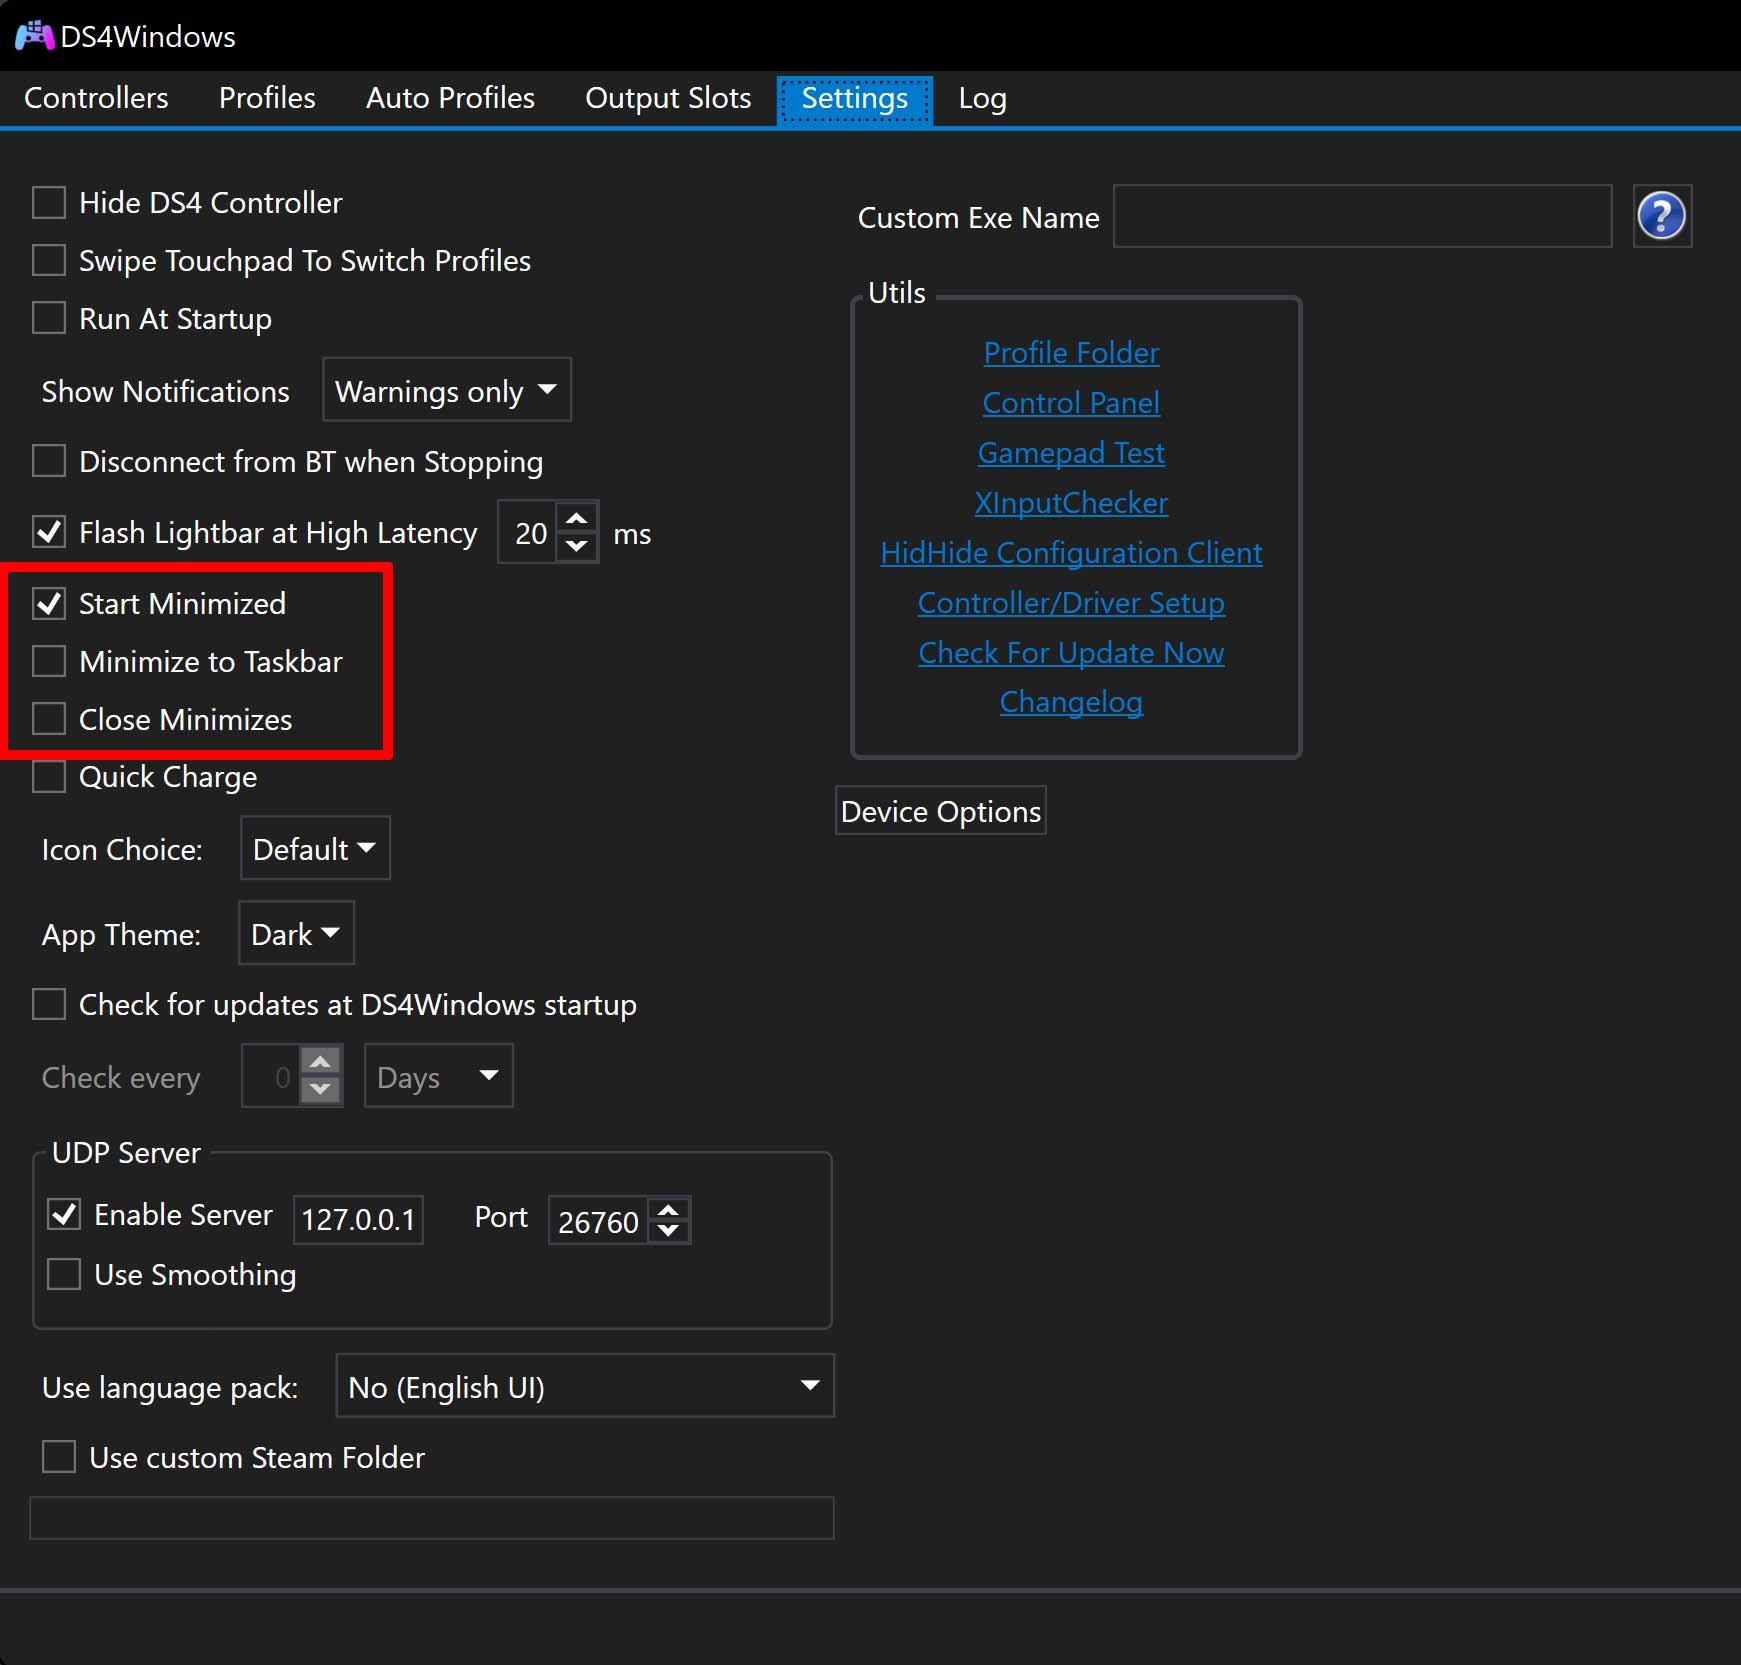Open the Show Notifications dropdown
Screen dimensions: 1741x1665
click(446, 390)
